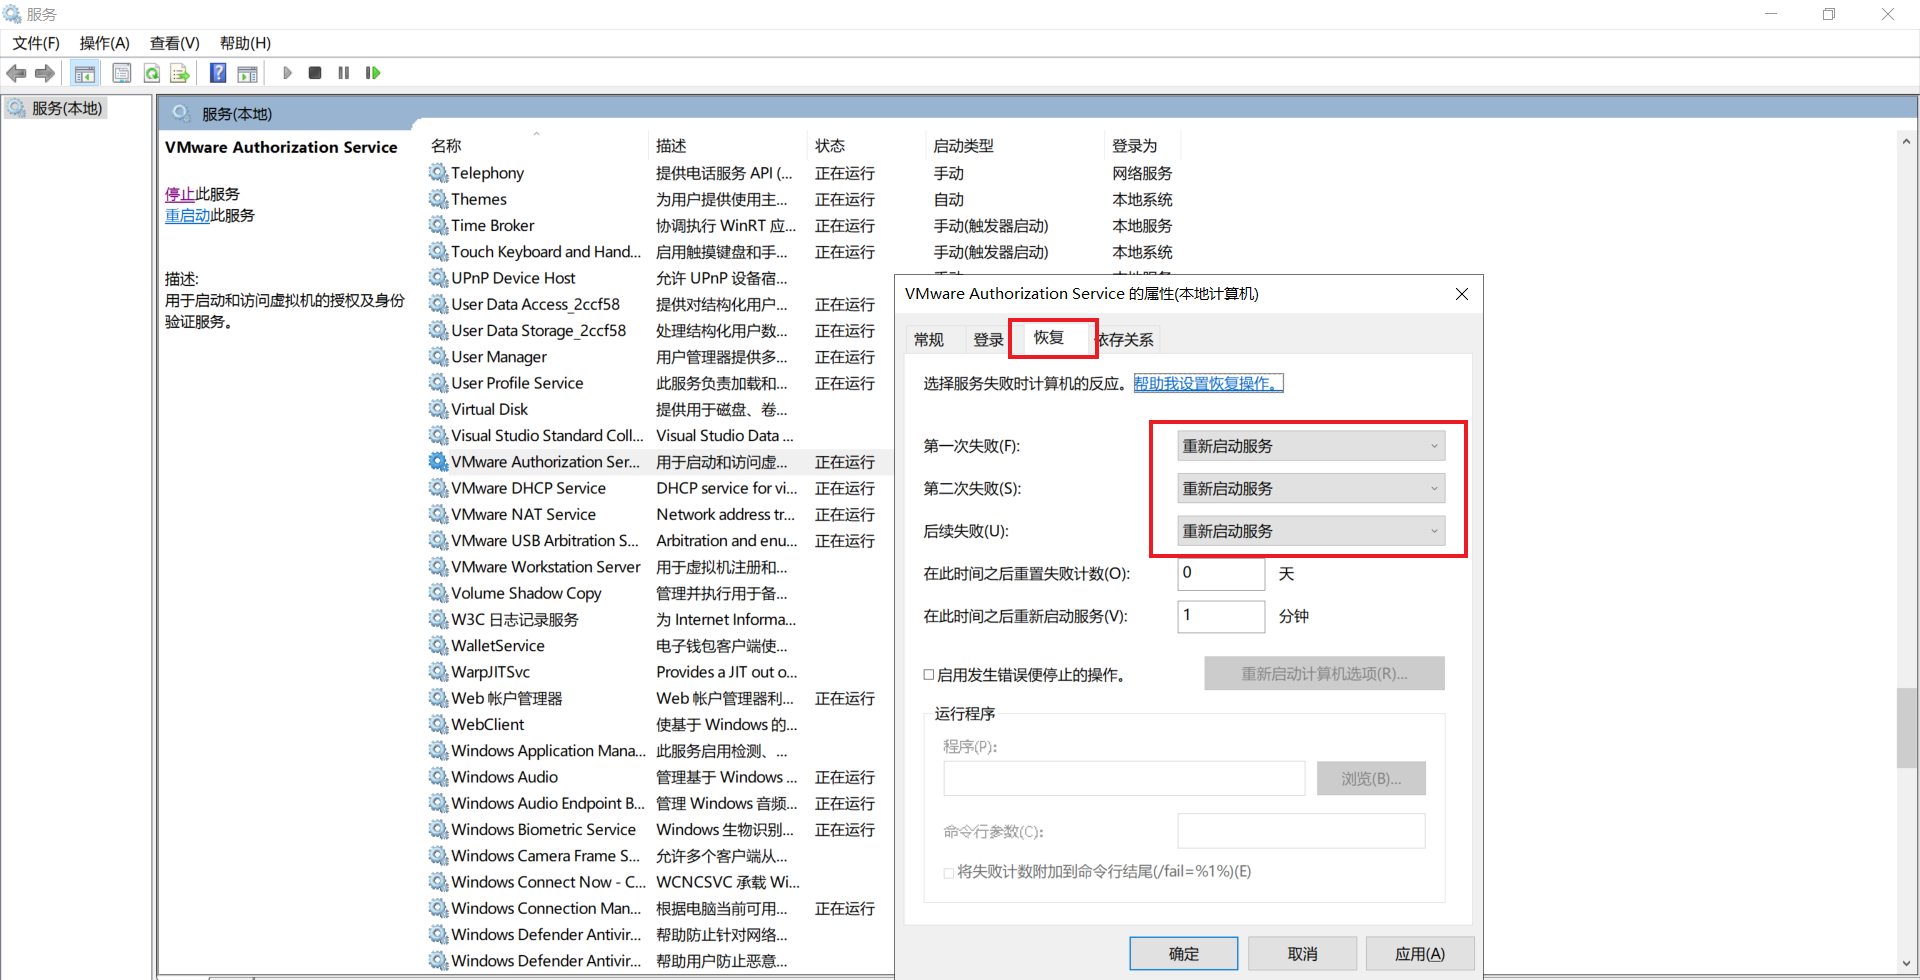
Task: Click the reset fail count days field
Action: (1221, 573)
